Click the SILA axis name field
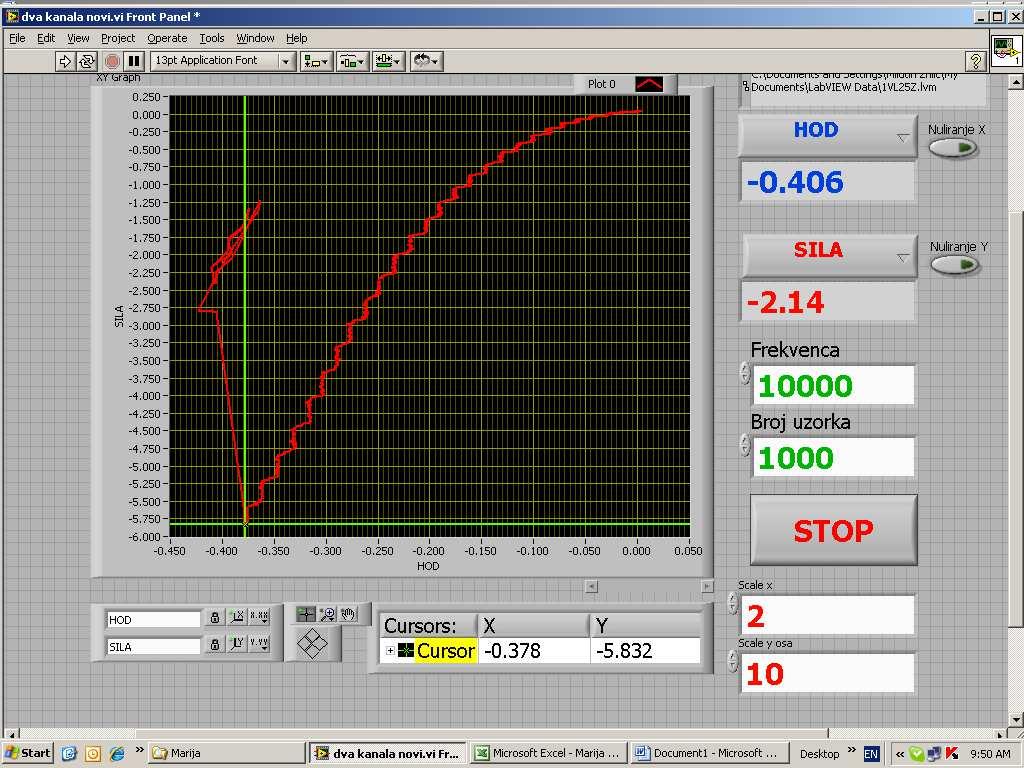 153,647
